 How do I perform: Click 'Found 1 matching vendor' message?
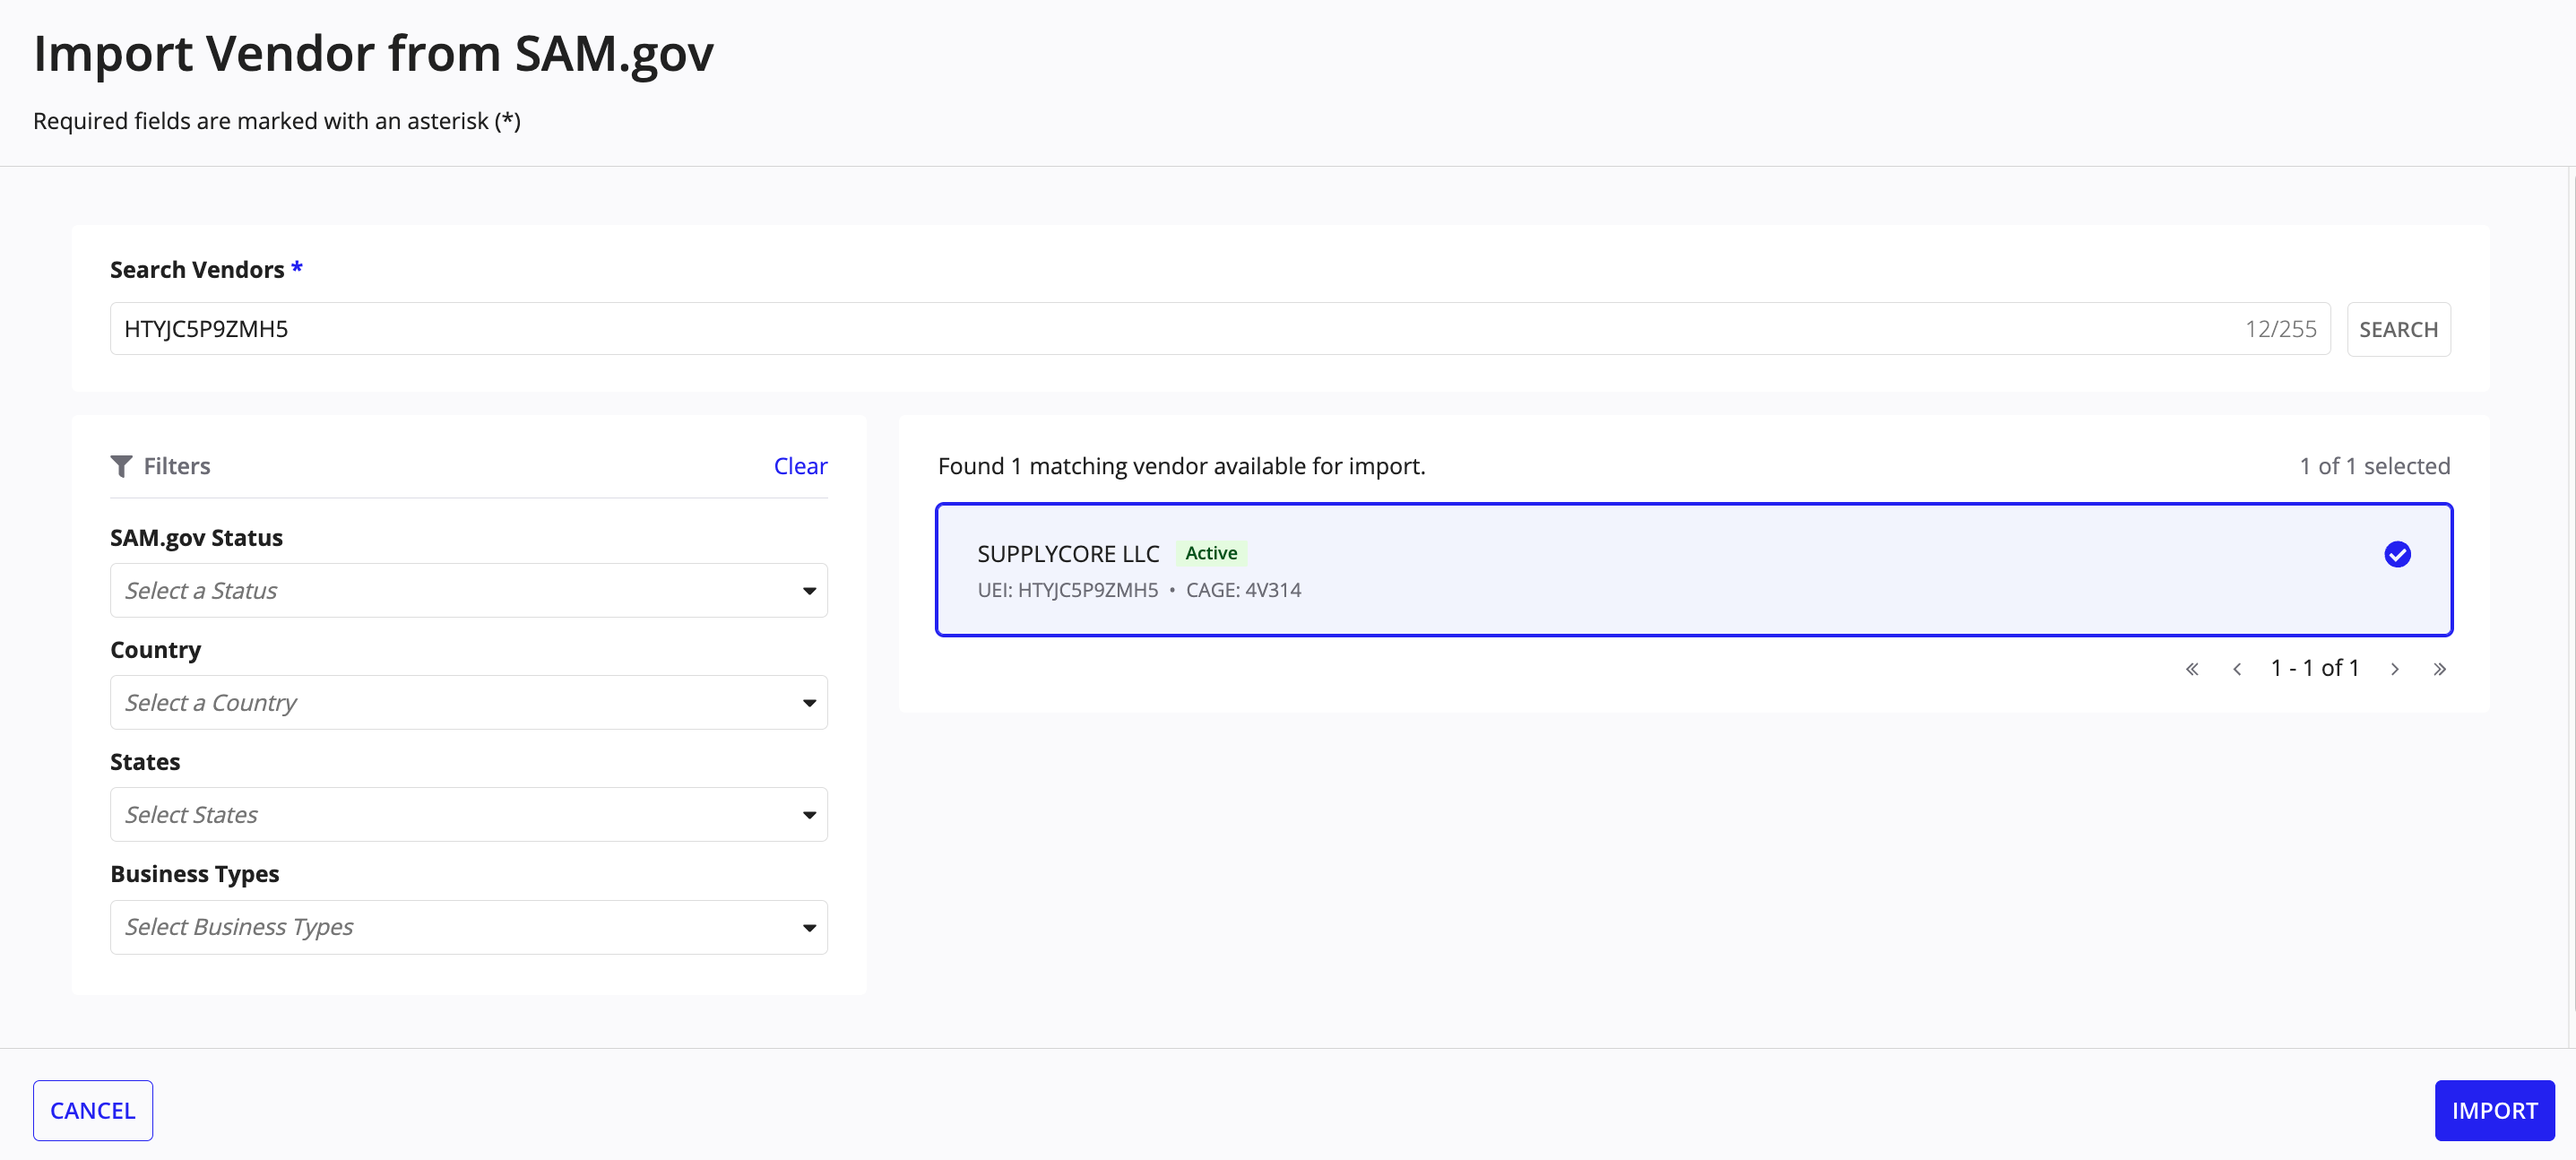tap(1181, 466)
